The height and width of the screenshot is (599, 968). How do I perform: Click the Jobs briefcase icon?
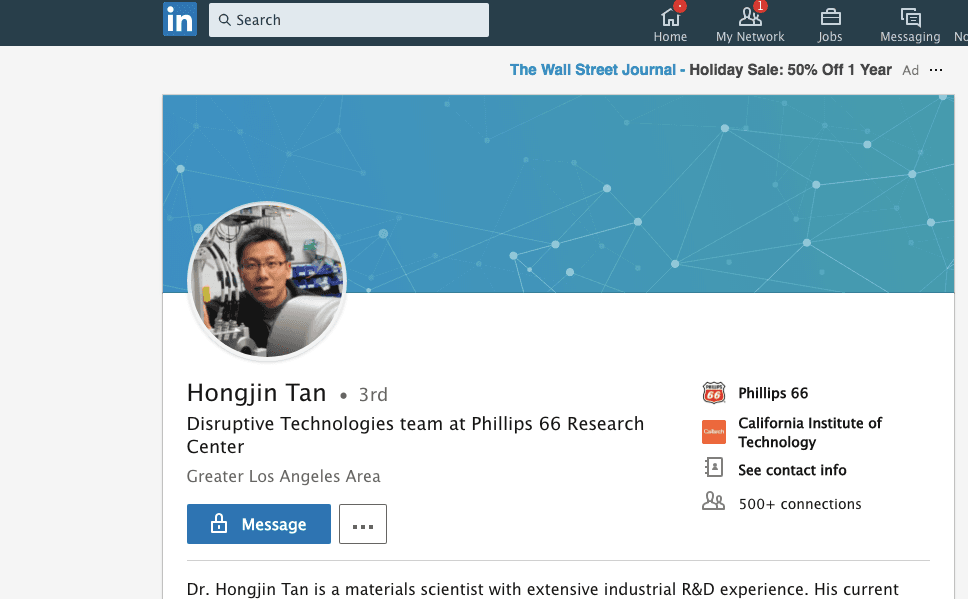click(830, 17)
